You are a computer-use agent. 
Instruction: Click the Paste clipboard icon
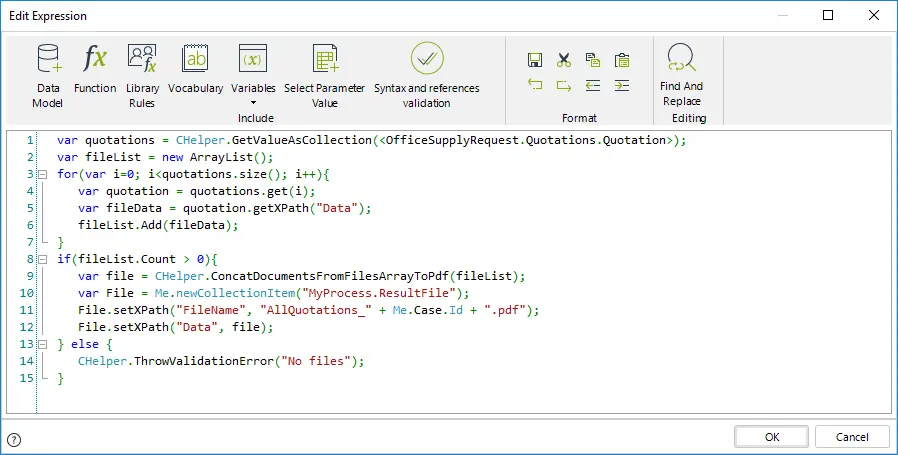tap(622, 60)
